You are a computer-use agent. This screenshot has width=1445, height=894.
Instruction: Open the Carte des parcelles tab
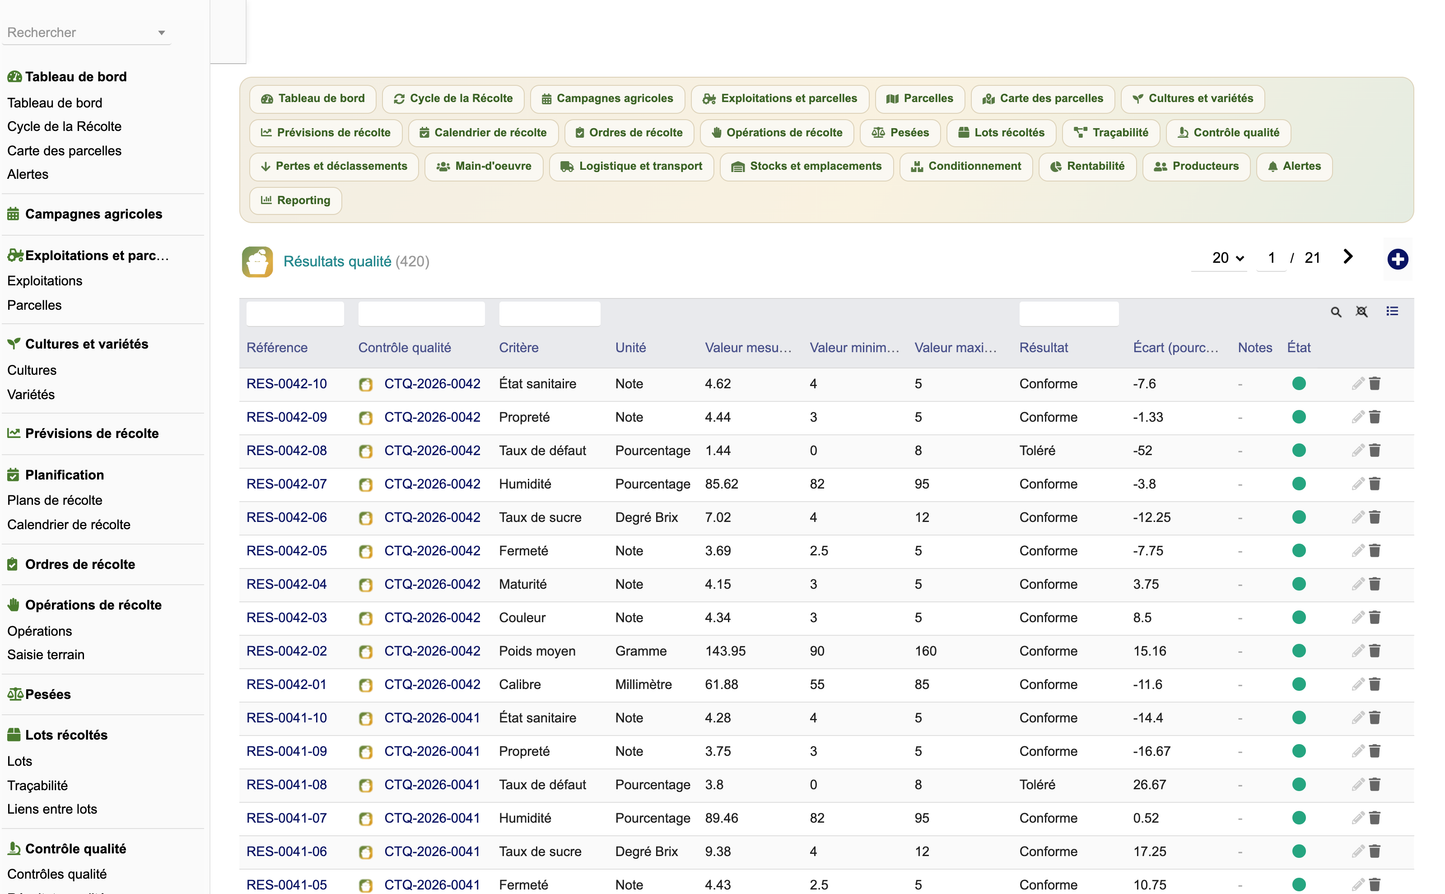[x=1043, y=99]
